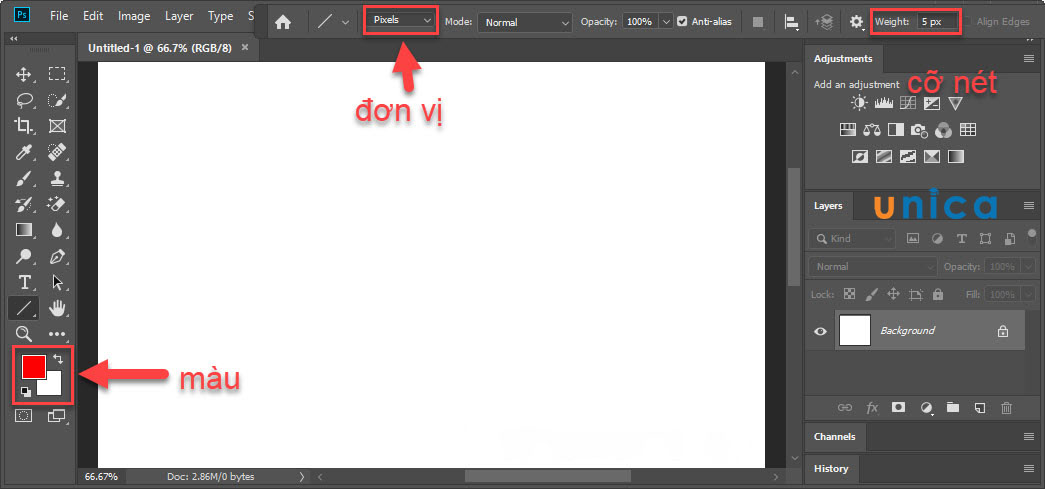Open the Image menu
1045x489 pixels.
coord(135,16)
